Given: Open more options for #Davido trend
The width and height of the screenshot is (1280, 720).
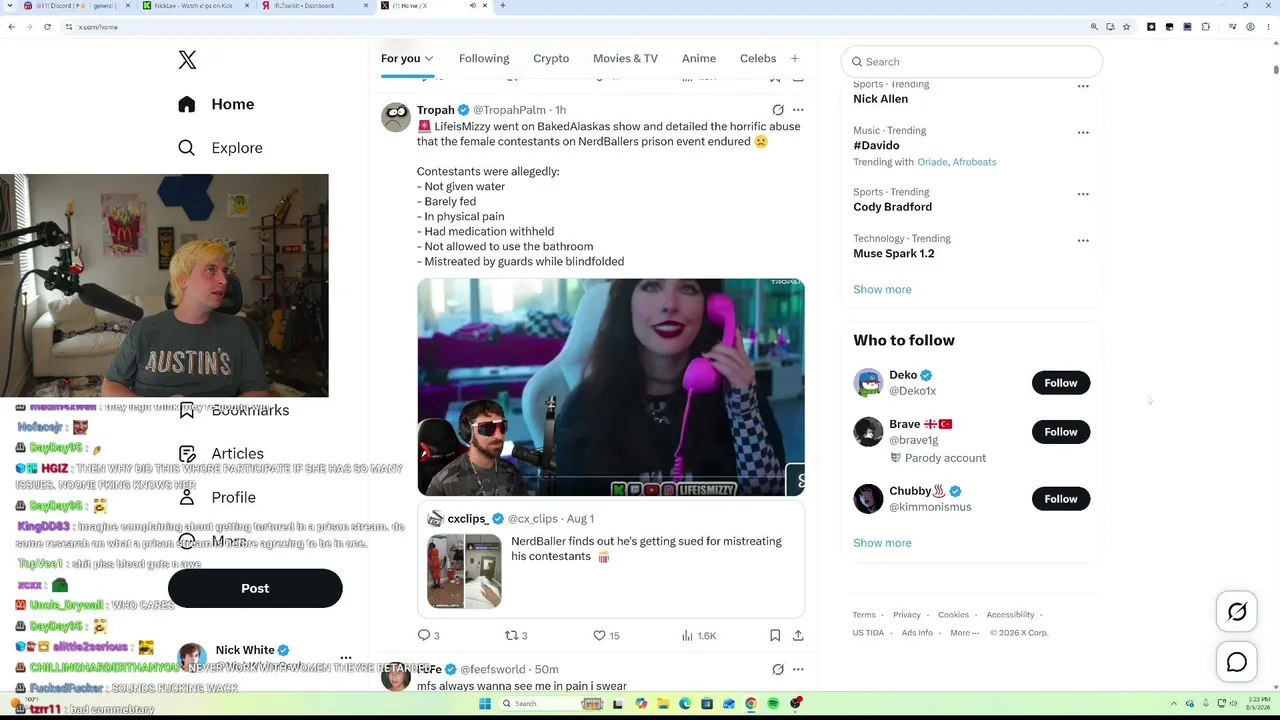Looking at the screenshot, I should (x=1083, y=132).
